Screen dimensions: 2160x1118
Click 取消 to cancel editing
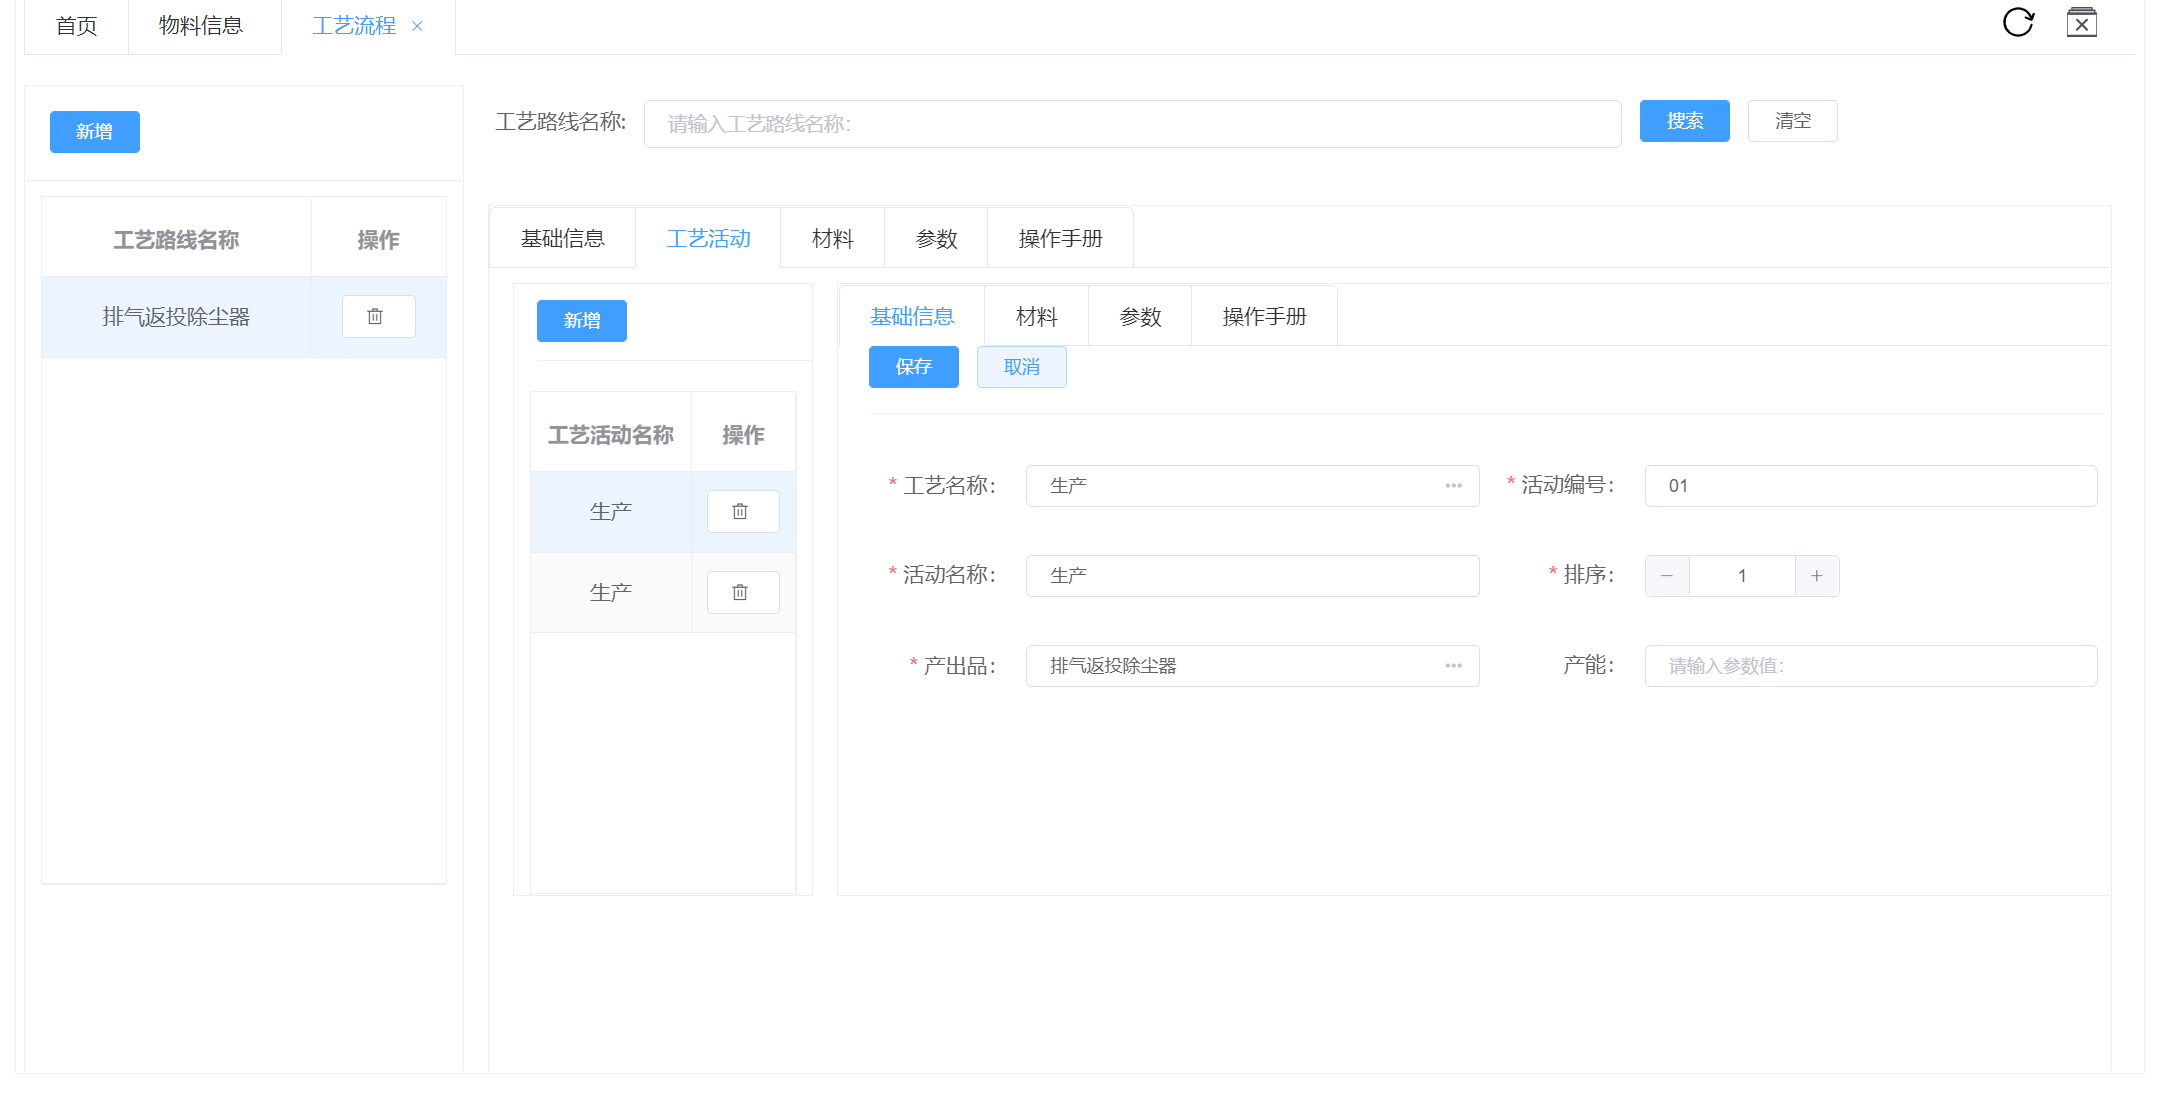(1021, 367)
